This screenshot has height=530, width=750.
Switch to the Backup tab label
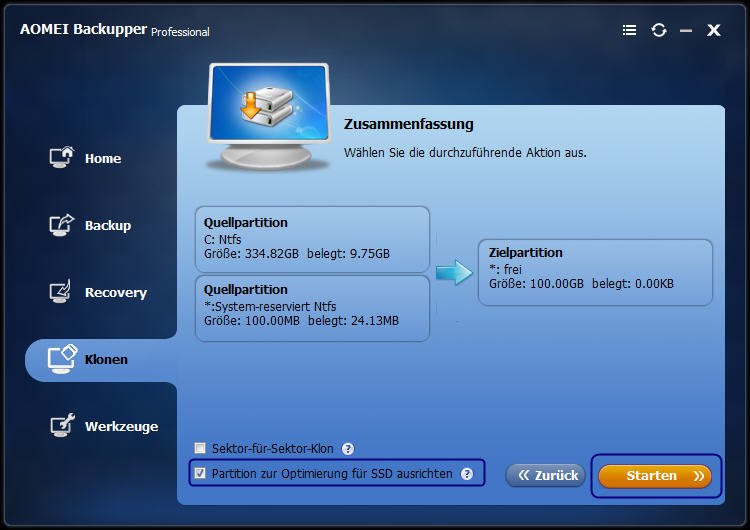108,225
